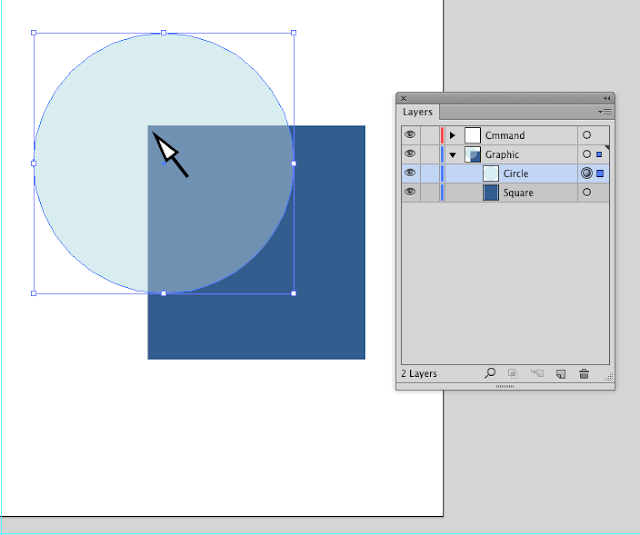Hide the Graphic layer with its eye icon
Screen dimensions: 640x535
[x=410, y=154]
